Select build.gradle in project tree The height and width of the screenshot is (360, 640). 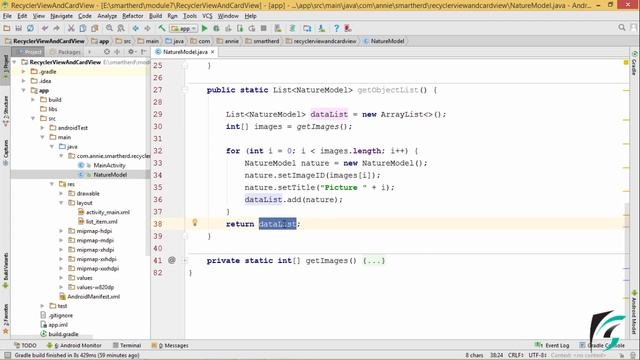click(x=63, y=334)
